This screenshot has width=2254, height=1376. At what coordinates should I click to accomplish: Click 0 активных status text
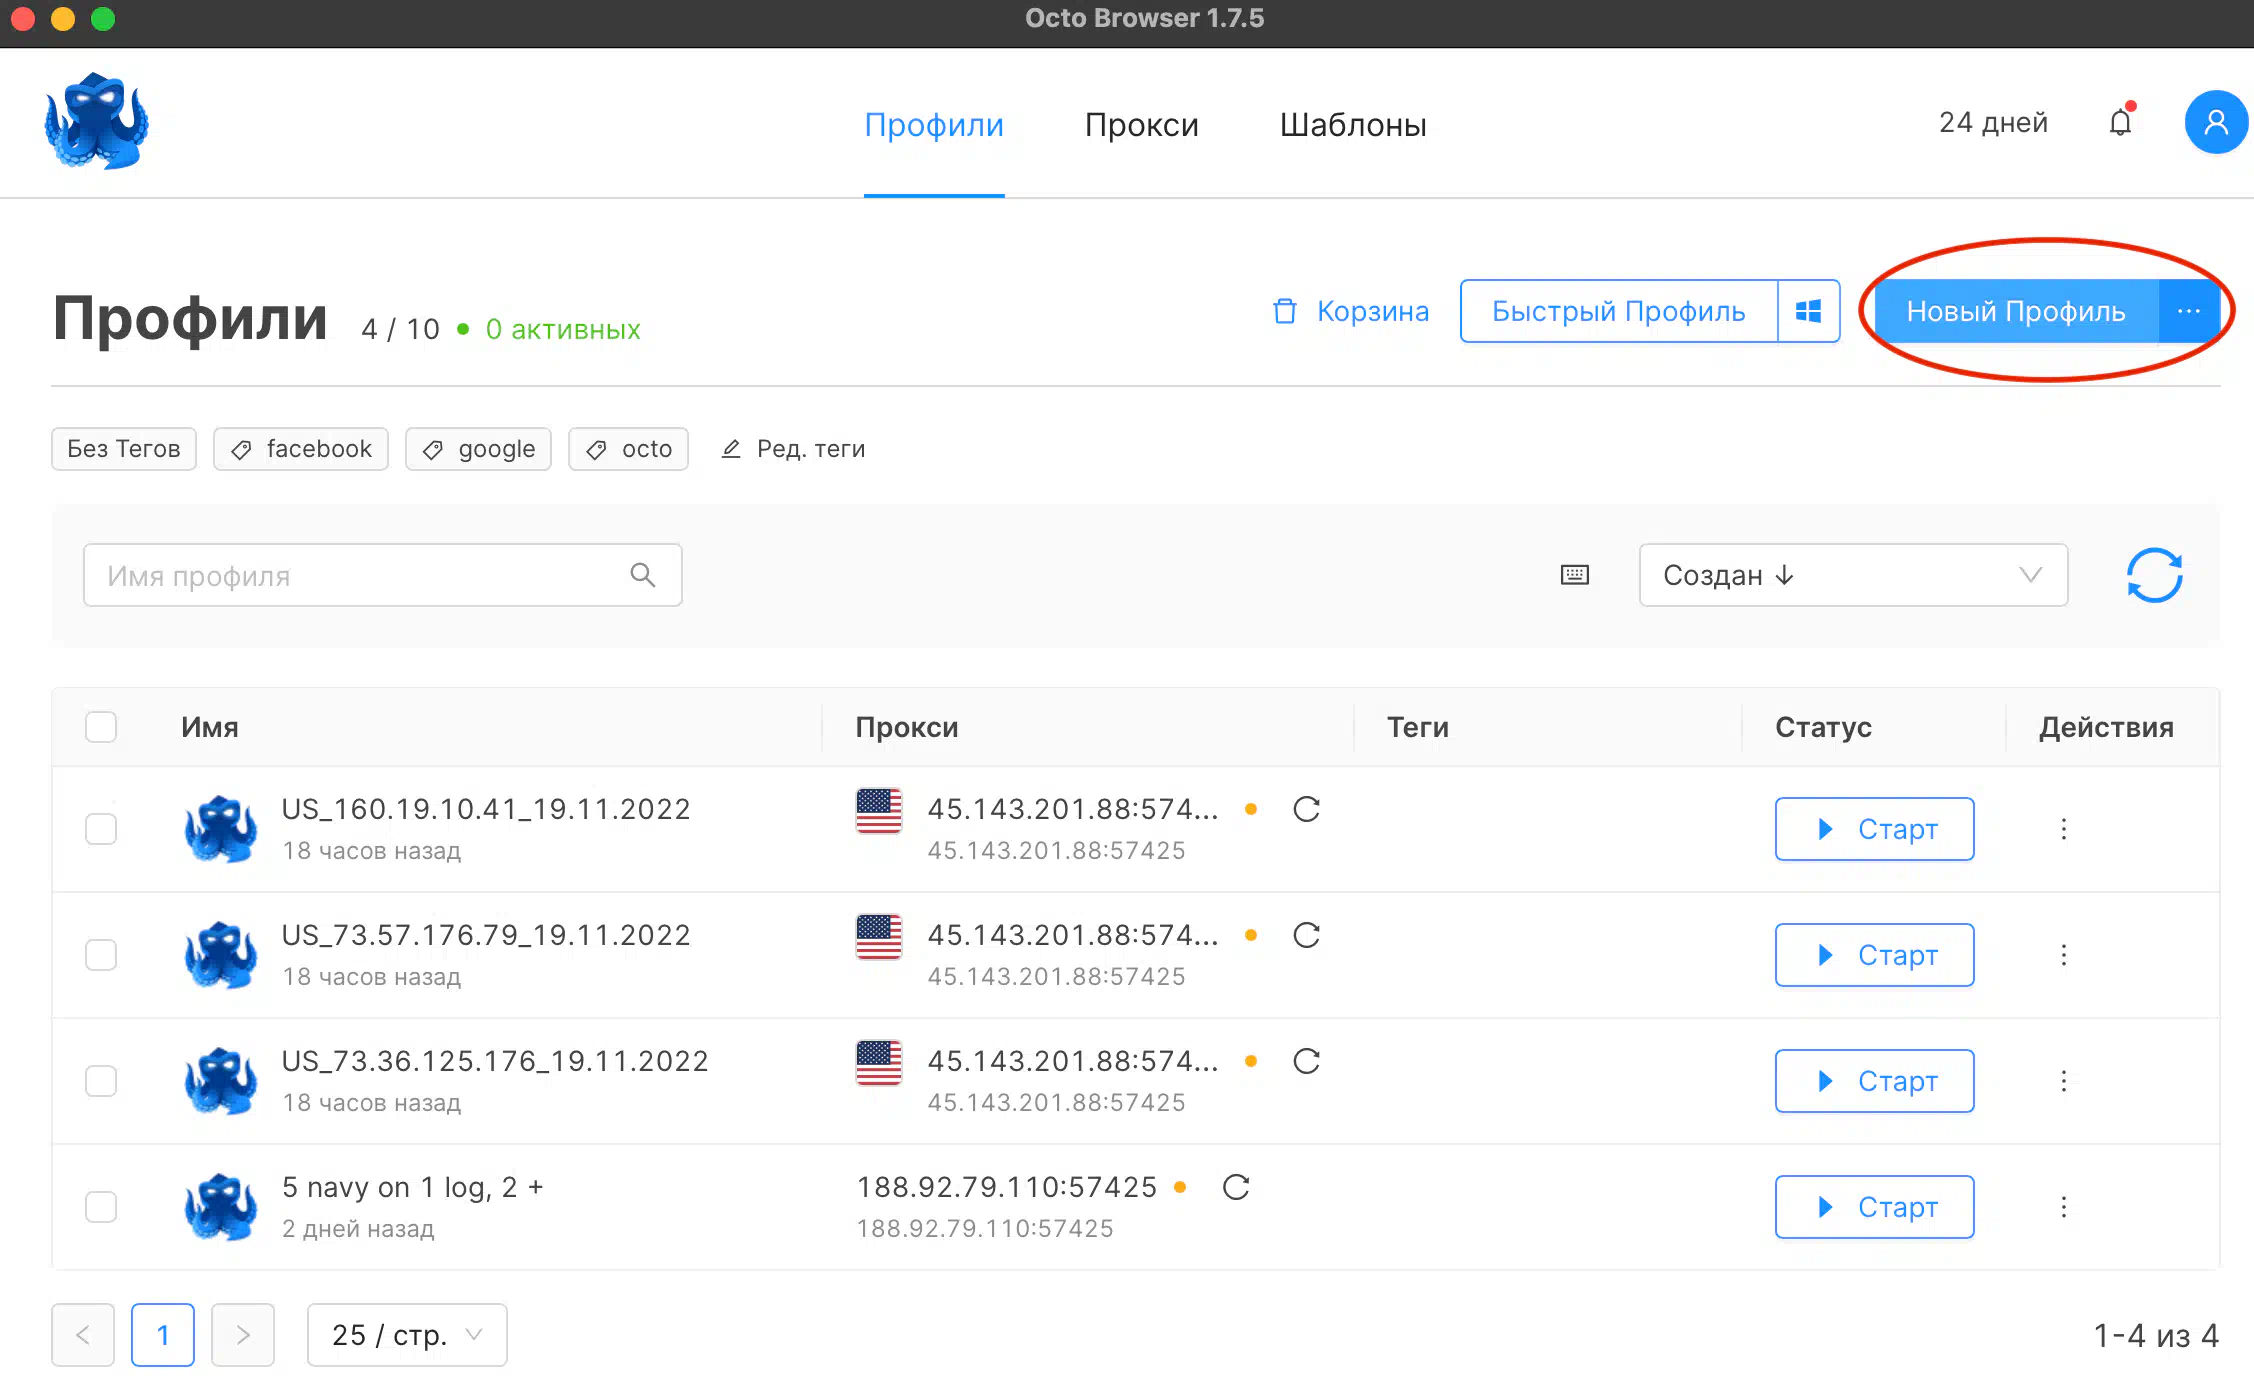click(562, 329)
